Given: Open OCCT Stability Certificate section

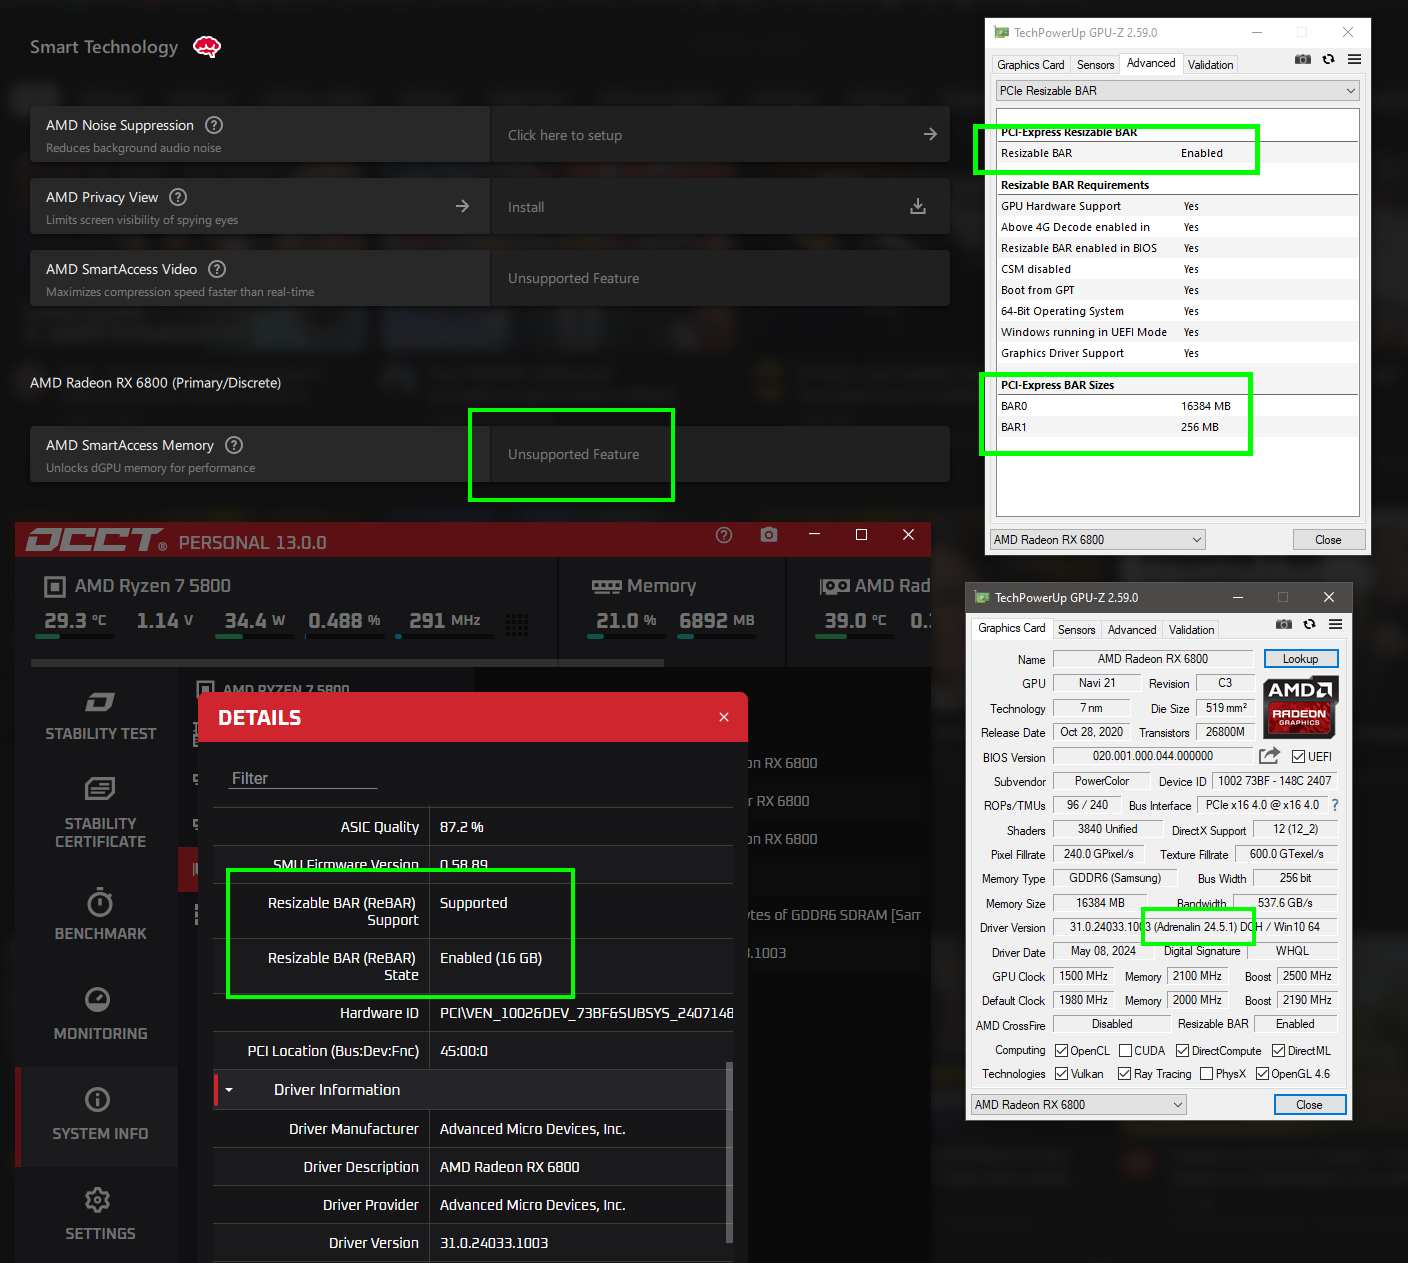Looking at the screenshot, I should pos(100,813).
